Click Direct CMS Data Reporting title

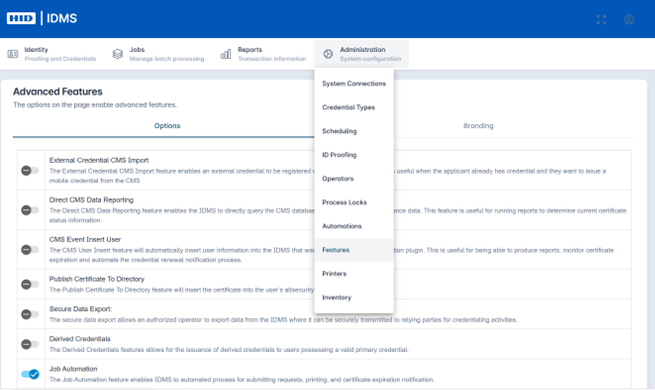point(91,200)
